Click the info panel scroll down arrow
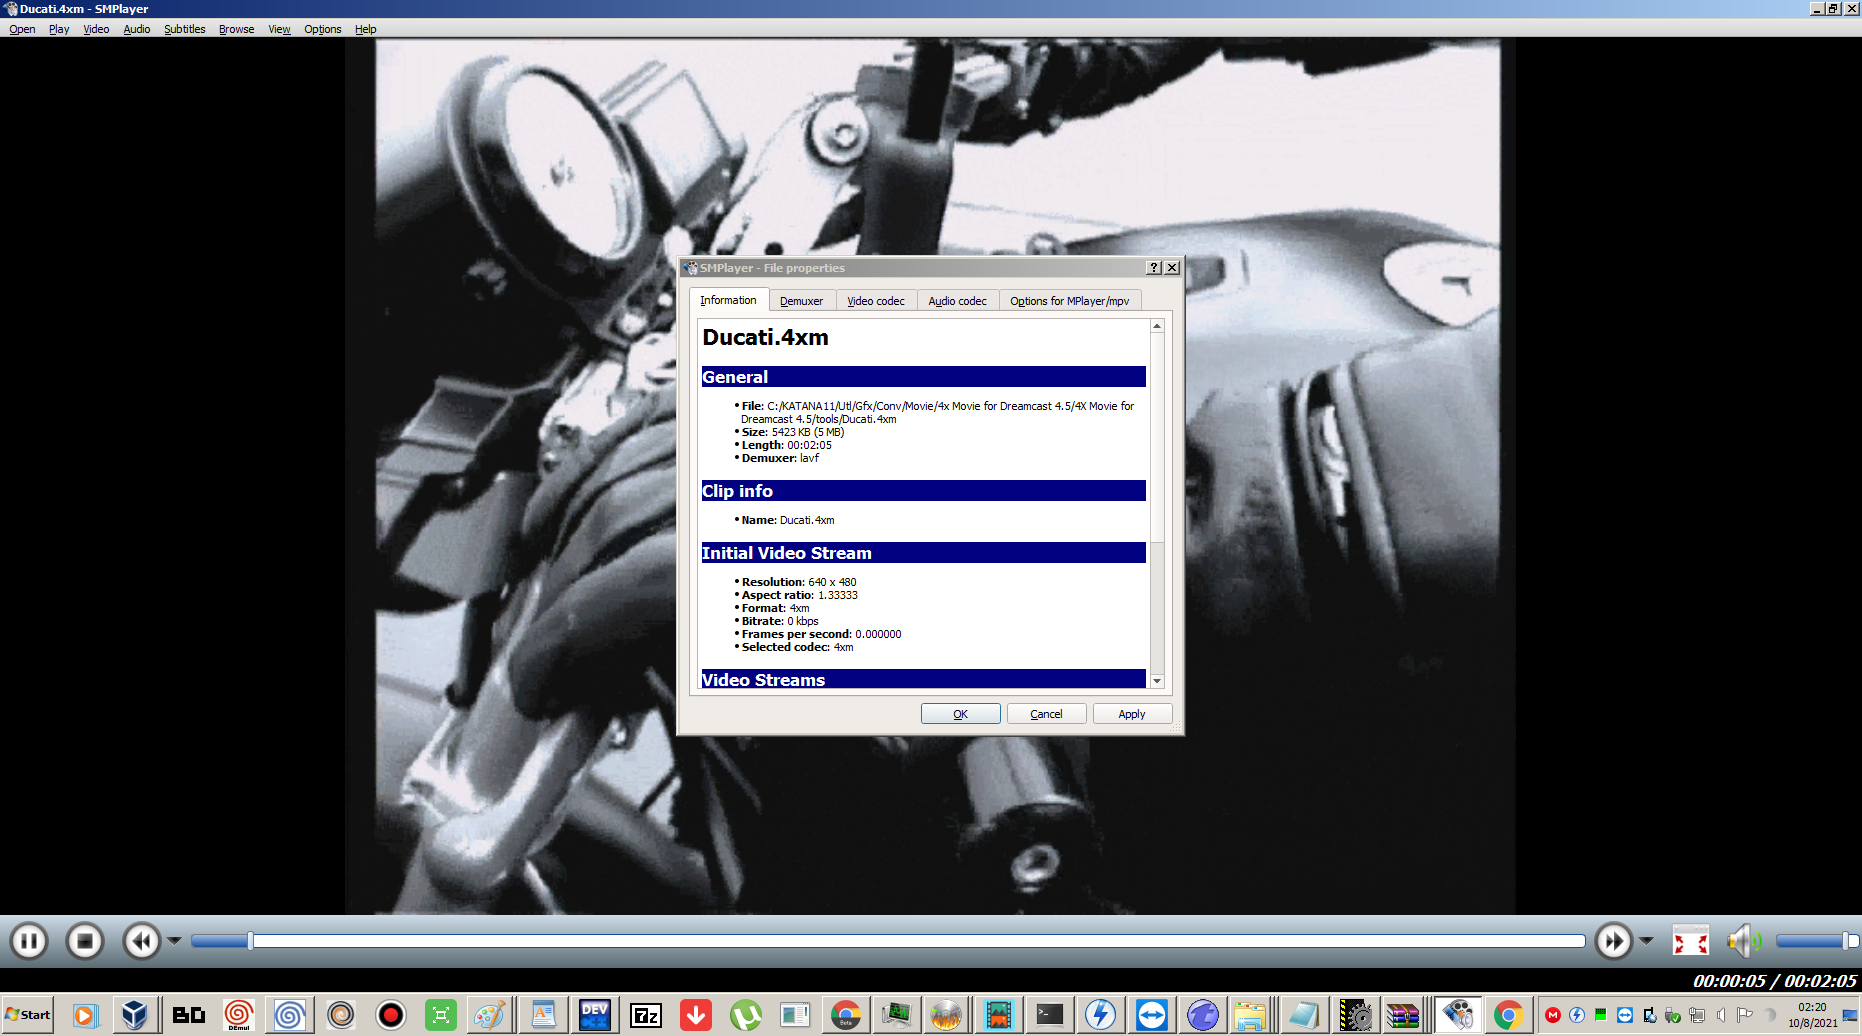Image resolution: width=1862 pixels, height=1036 pixels. pyautogui.click(x=1157, y=681)
